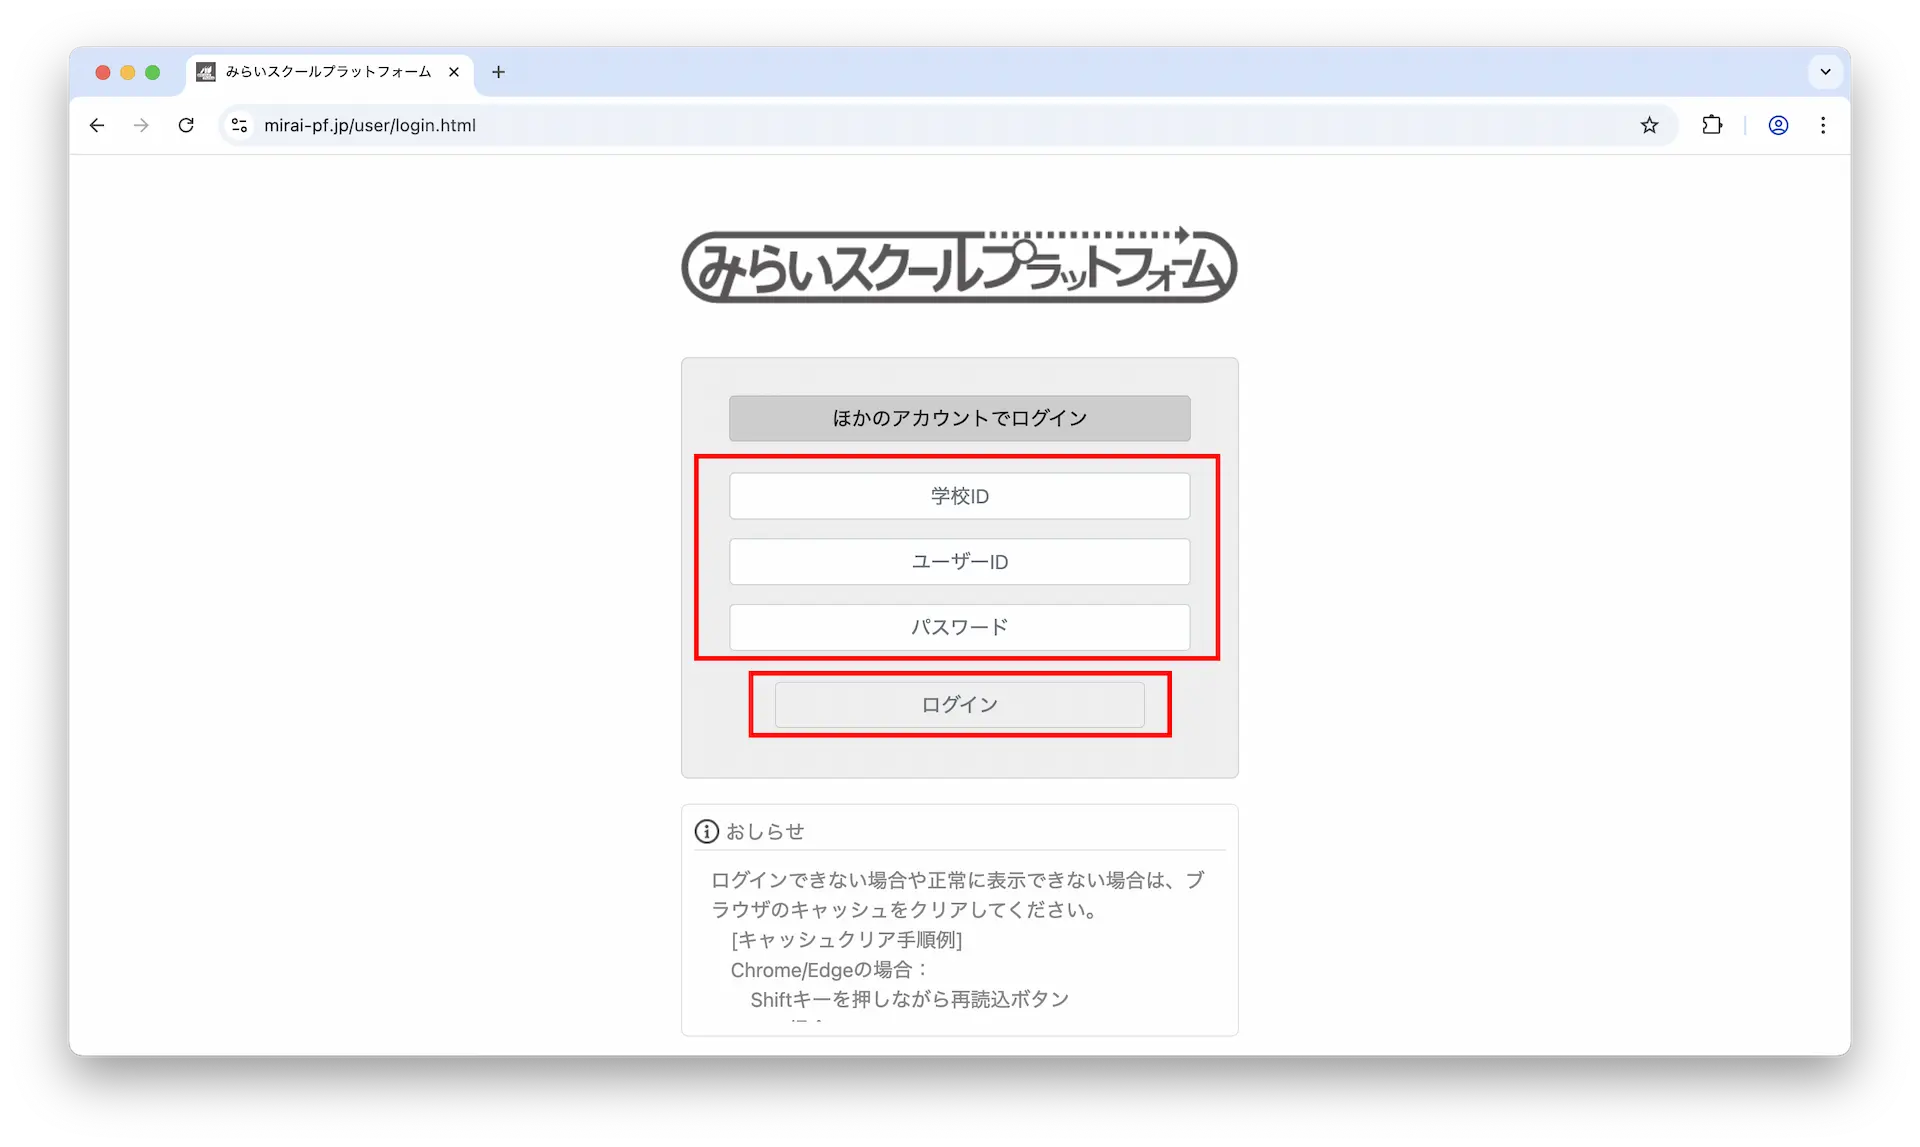The width and height of the screenshot is (1920, 1147).
Task: Click the みらいスクールプラットフォーム logo
Action: tap(959, 266)
